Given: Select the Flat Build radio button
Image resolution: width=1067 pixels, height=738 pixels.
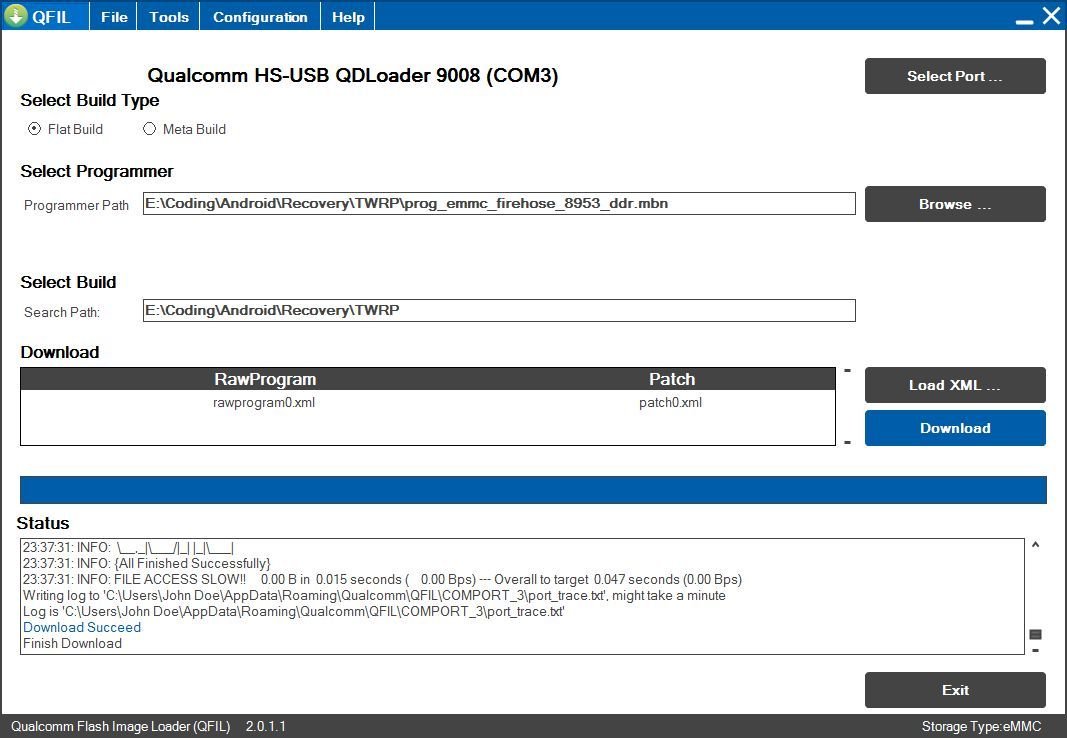Looking at the screenshot, I should coord(34,129).
